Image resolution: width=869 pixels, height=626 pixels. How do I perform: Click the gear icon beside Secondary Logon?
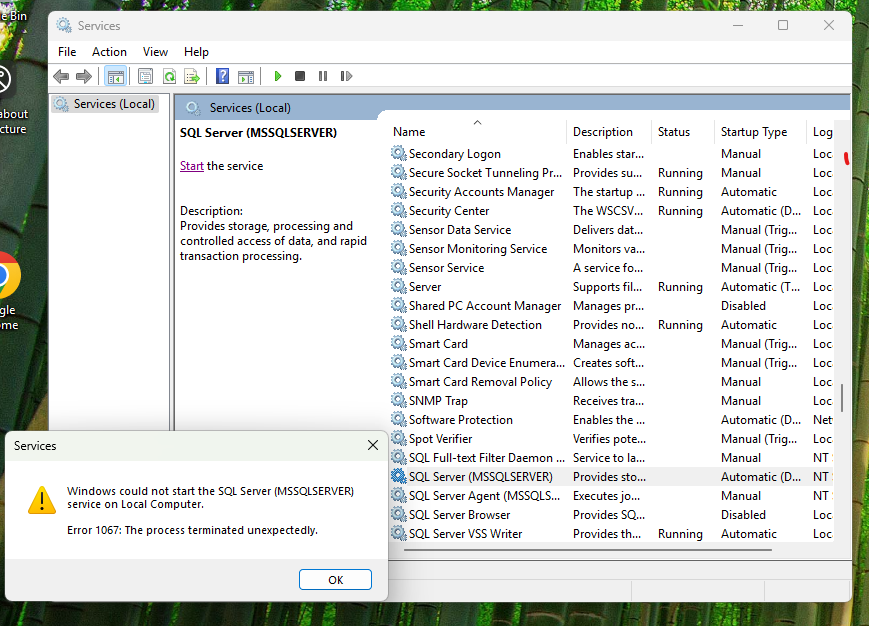pos(398,153)
